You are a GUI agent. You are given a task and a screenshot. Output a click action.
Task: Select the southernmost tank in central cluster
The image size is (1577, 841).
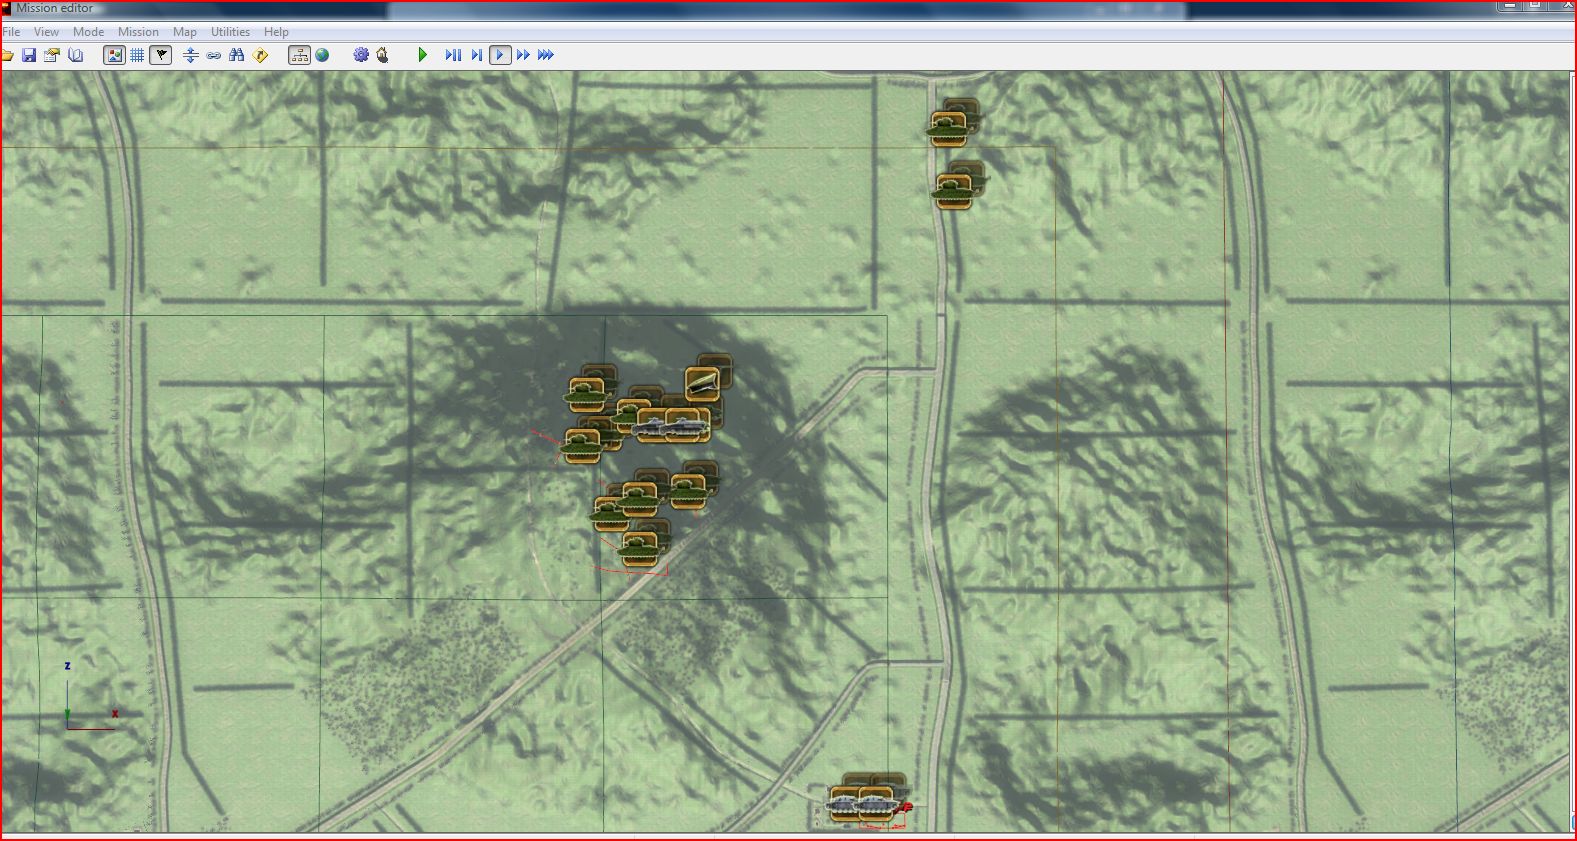640,549
